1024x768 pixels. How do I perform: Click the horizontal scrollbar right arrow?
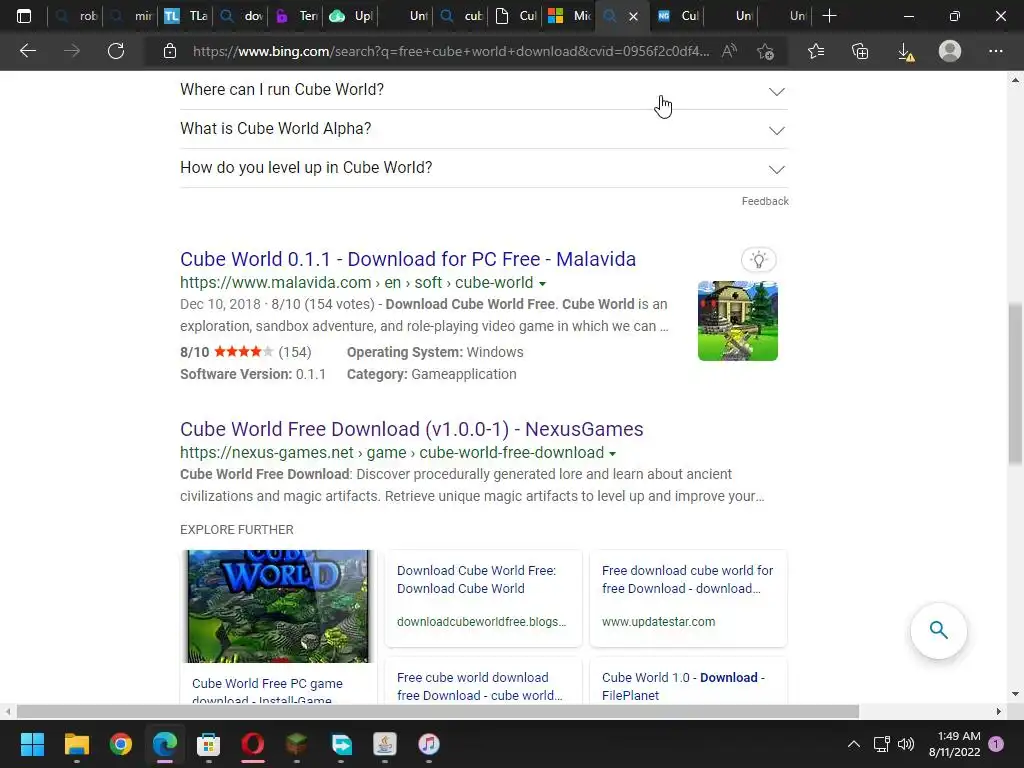[x=999, y=711]
